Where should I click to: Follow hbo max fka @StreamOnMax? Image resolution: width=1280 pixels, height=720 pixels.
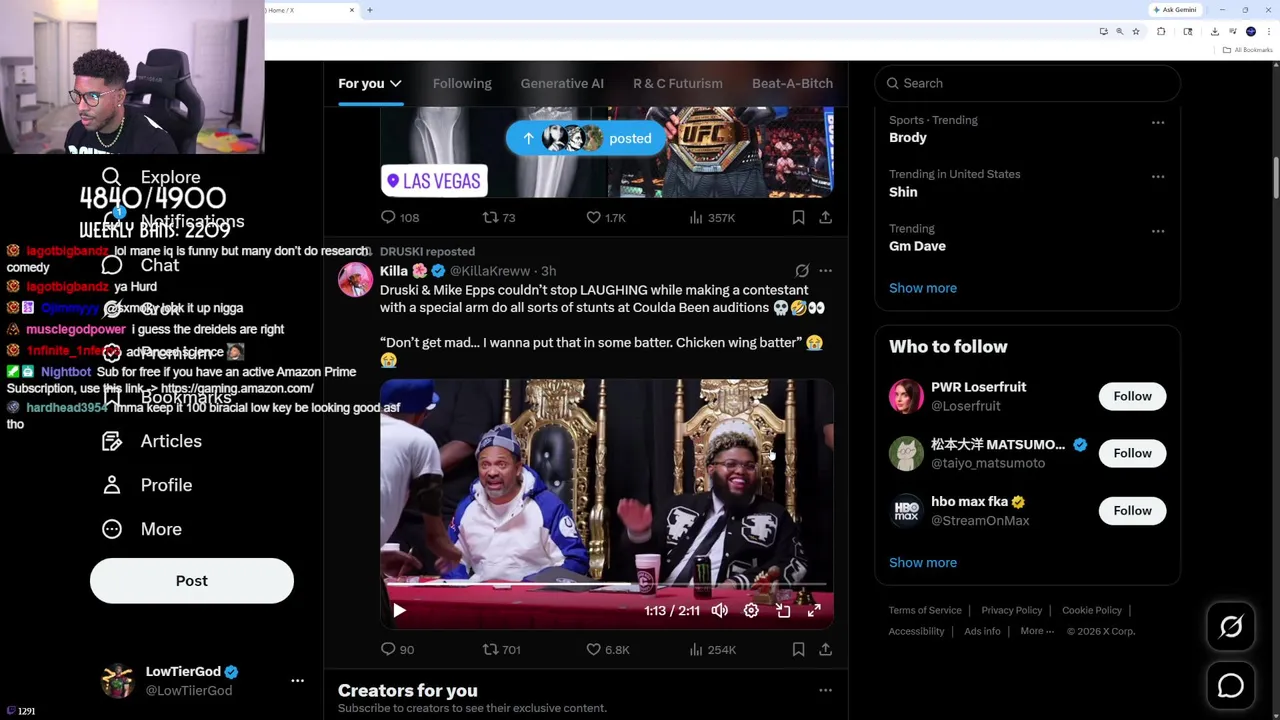click(x=1132, y=510)
